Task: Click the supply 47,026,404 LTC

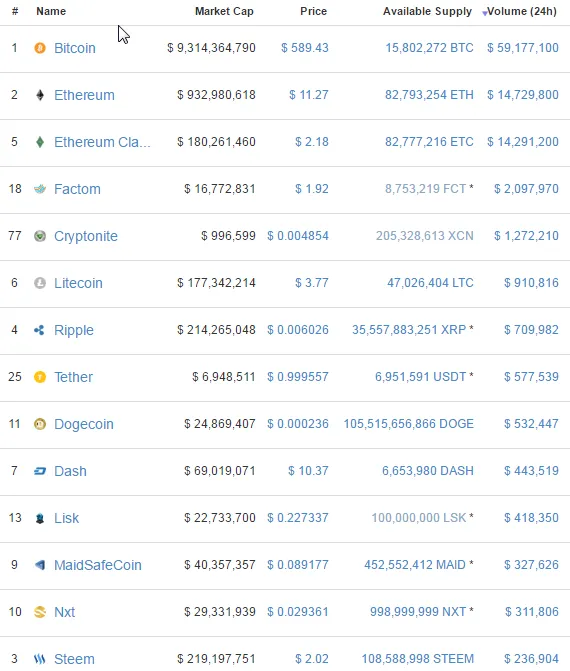Action: [x=430, y=283]
